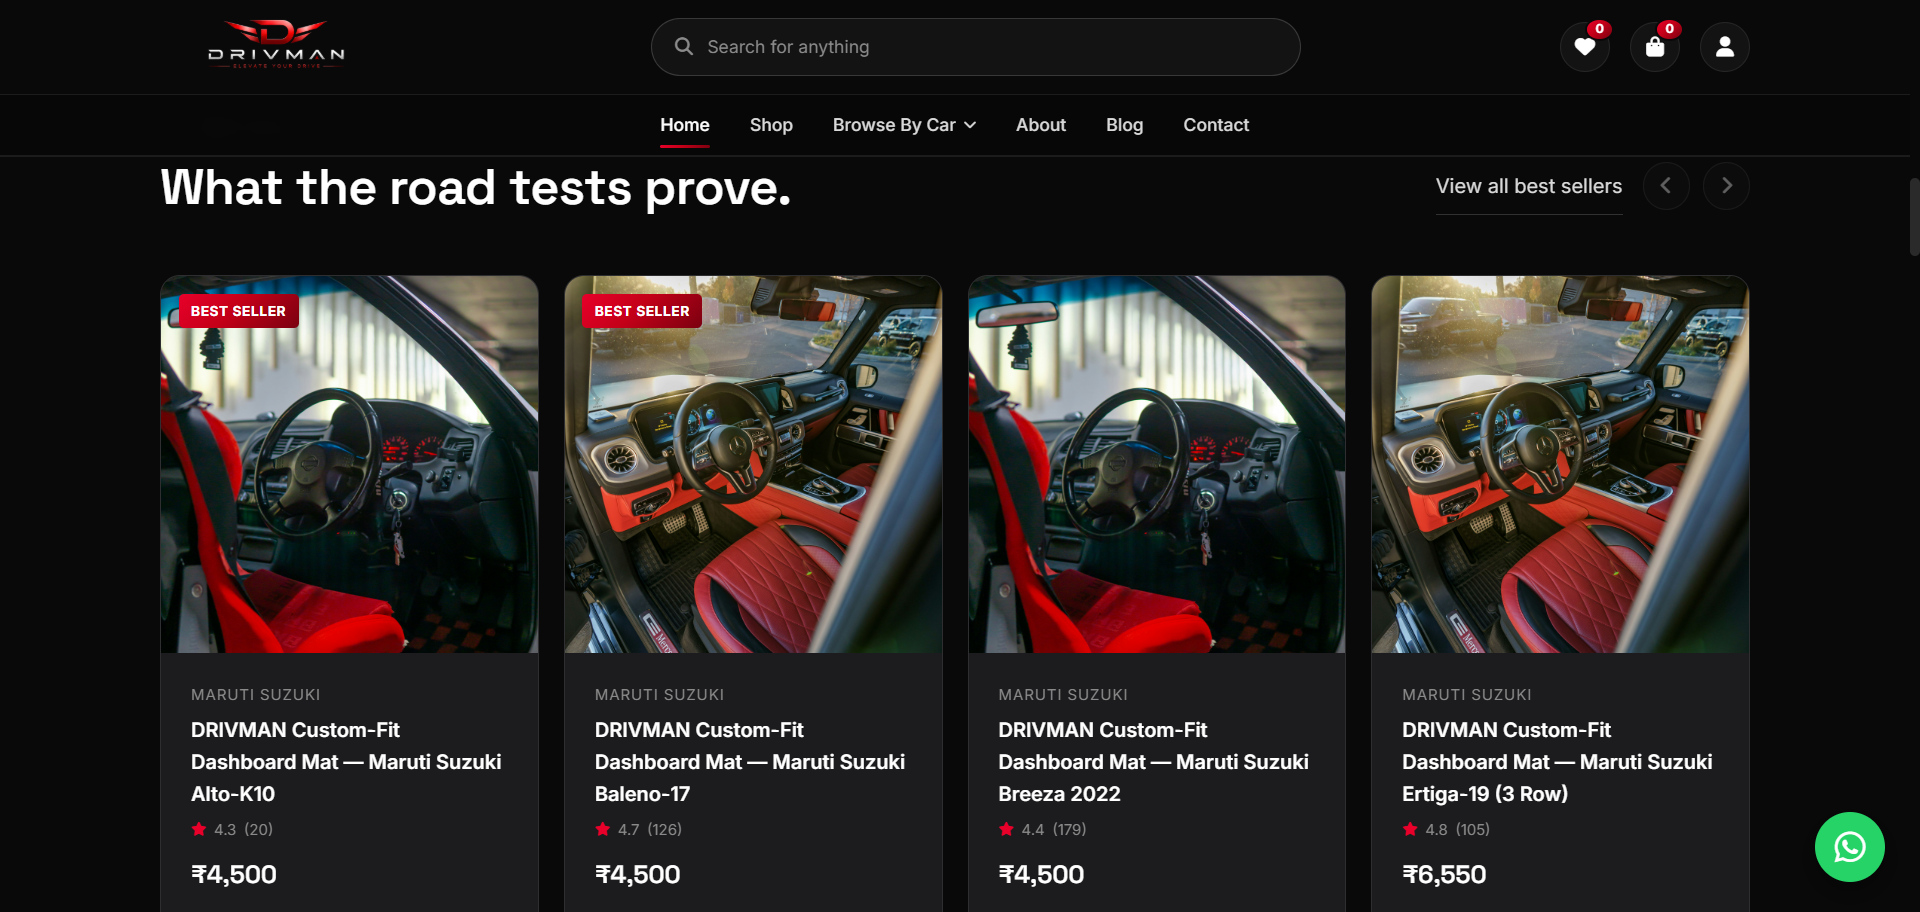
Task: Click MARUTI SUZUKI label above Ertiga-19
Action: pos(1467,695)
